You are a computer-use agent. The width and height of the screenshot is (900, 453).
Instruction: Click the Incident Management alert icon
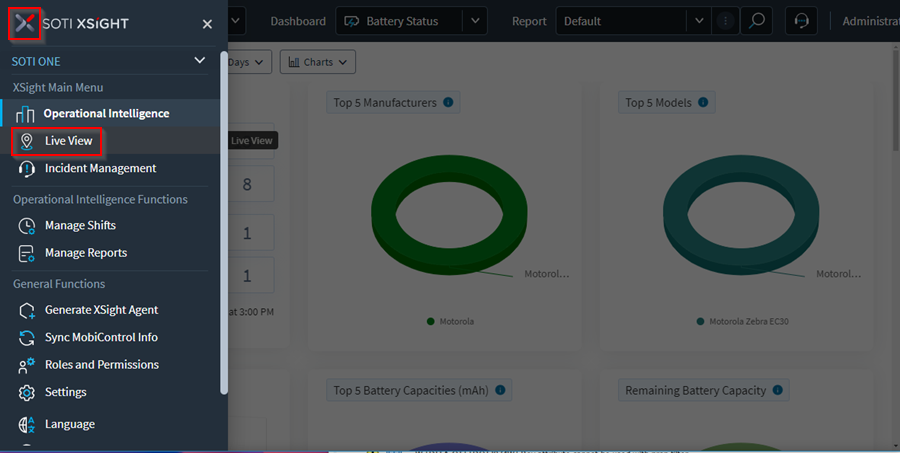click(x=26, y=169)
